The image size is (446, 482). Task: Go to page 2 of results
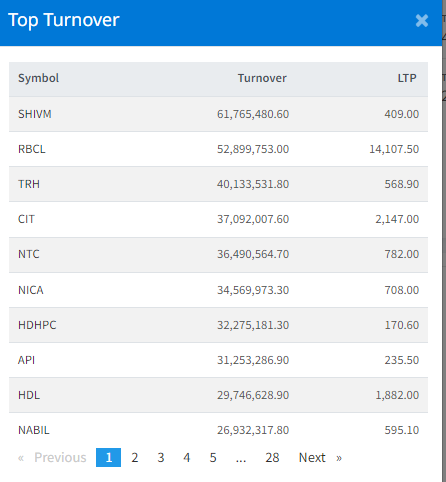(x=135, y=457)
